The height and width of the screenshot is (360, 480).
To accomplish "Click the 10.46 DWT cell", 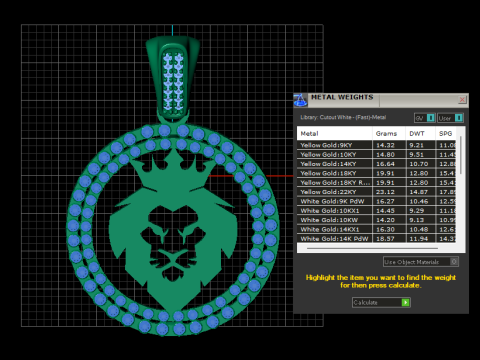I will pos(421,201).
